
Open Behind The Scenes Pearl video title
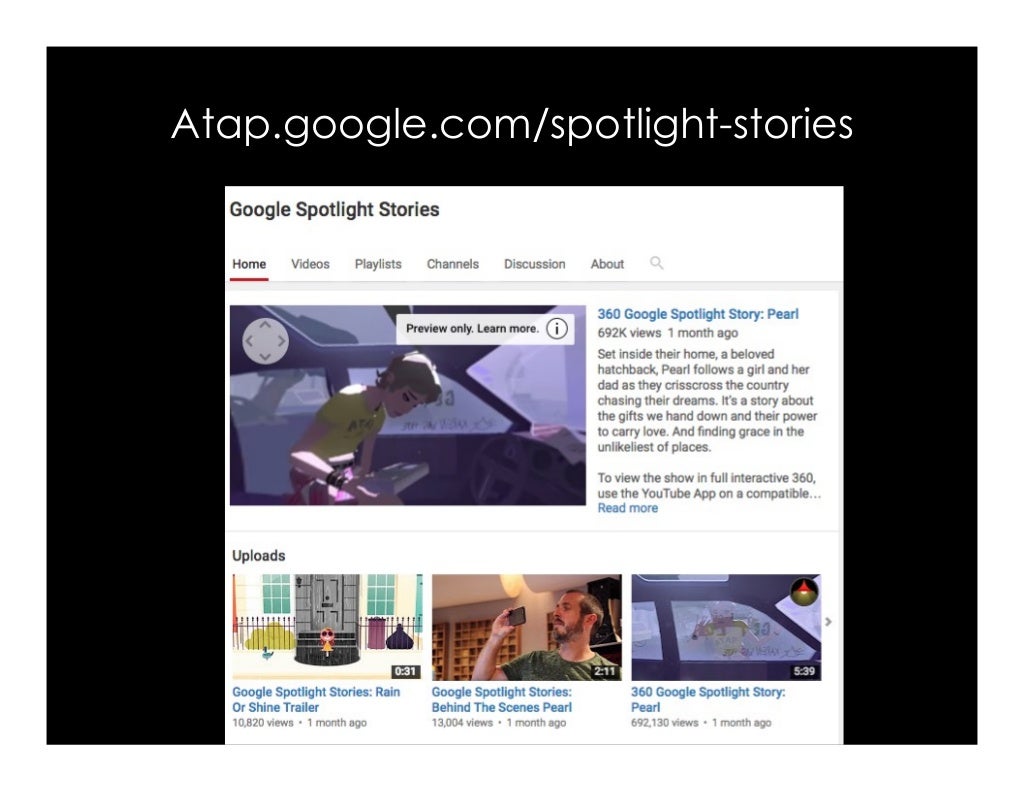(x=502, y=699)
